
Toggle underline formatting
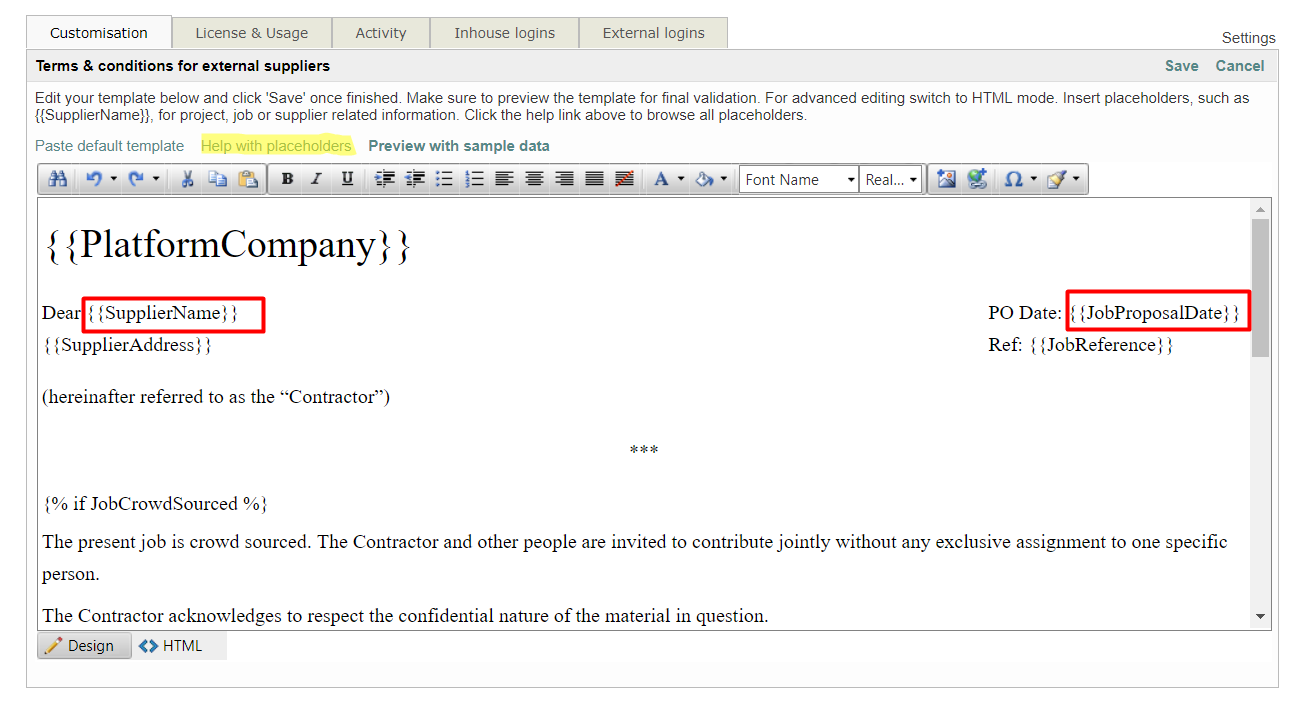[347, 179]
